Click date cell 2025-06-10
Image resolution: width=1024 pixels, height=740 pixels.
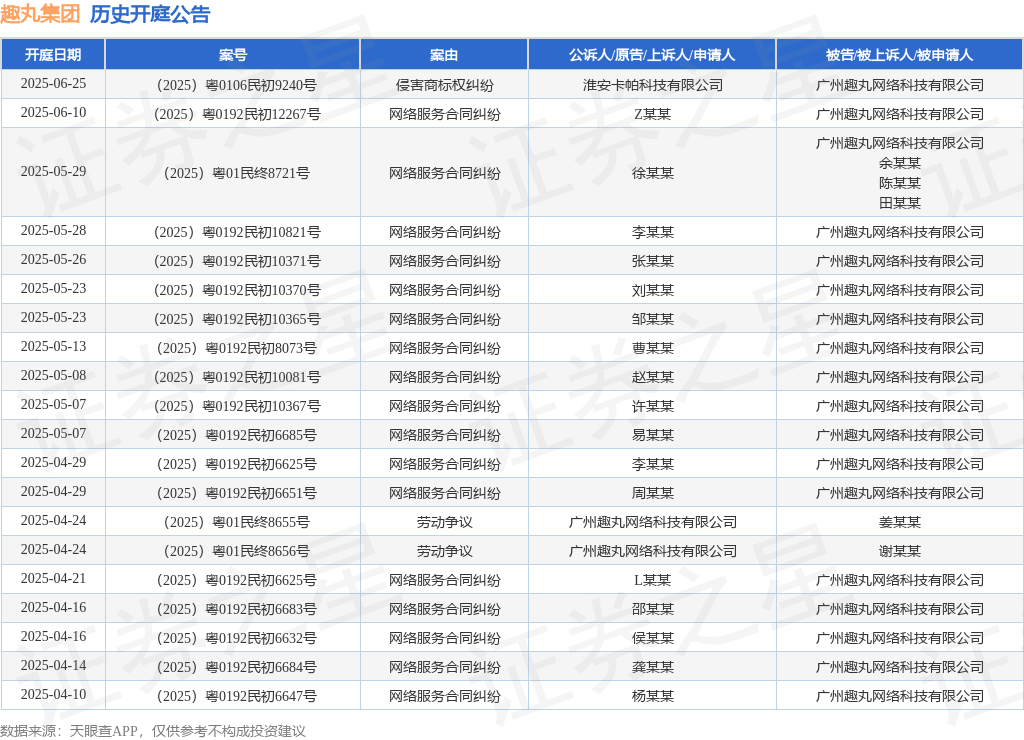(53, 112)
